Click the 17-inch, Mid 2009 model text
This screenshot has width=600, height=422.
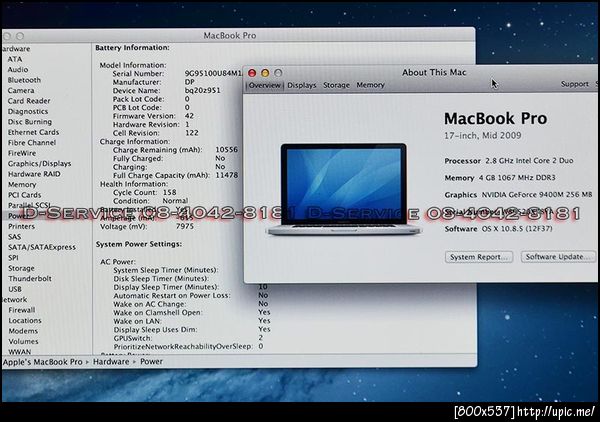[483, 135]
